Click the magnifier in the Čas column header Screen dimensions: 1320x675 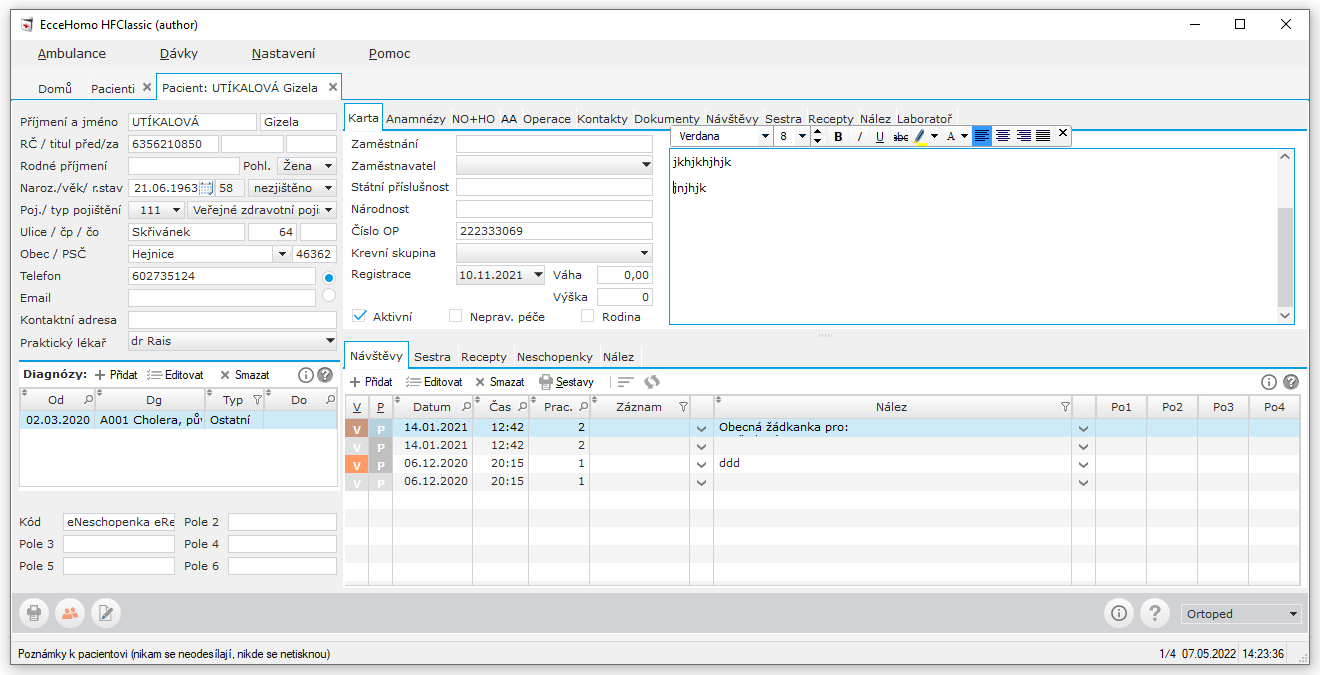pos(521,407)
